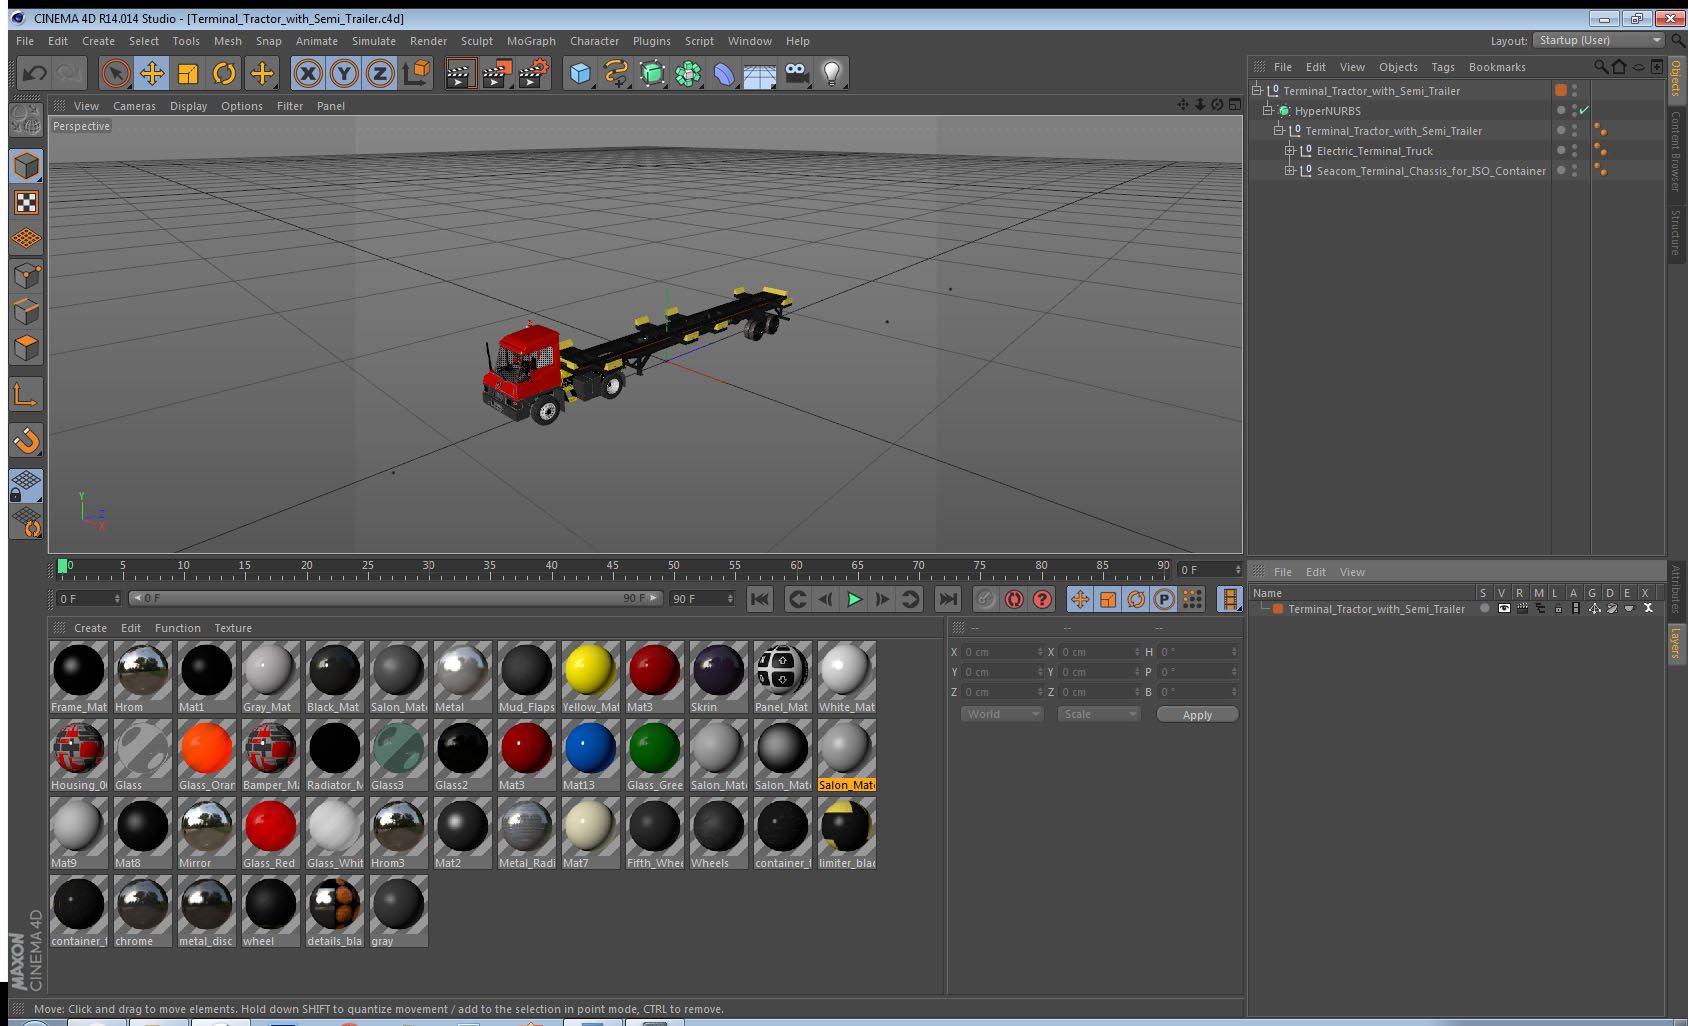The image size is (1688, 1026).
Task: Enable Snap magnet icon
Action: 26,440
